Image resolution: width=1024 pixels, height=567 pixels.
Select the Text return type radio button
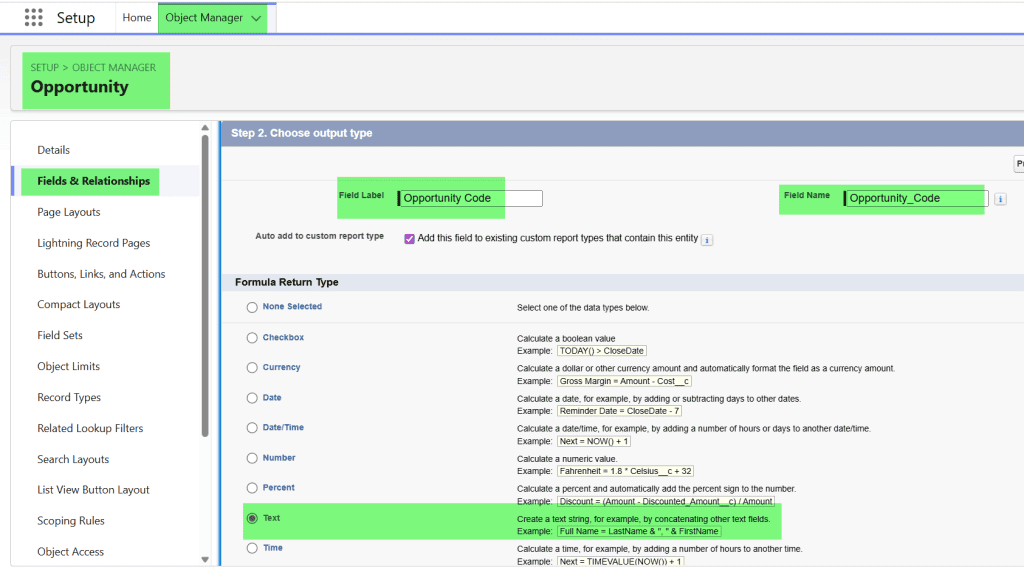(x=252, y=518)
